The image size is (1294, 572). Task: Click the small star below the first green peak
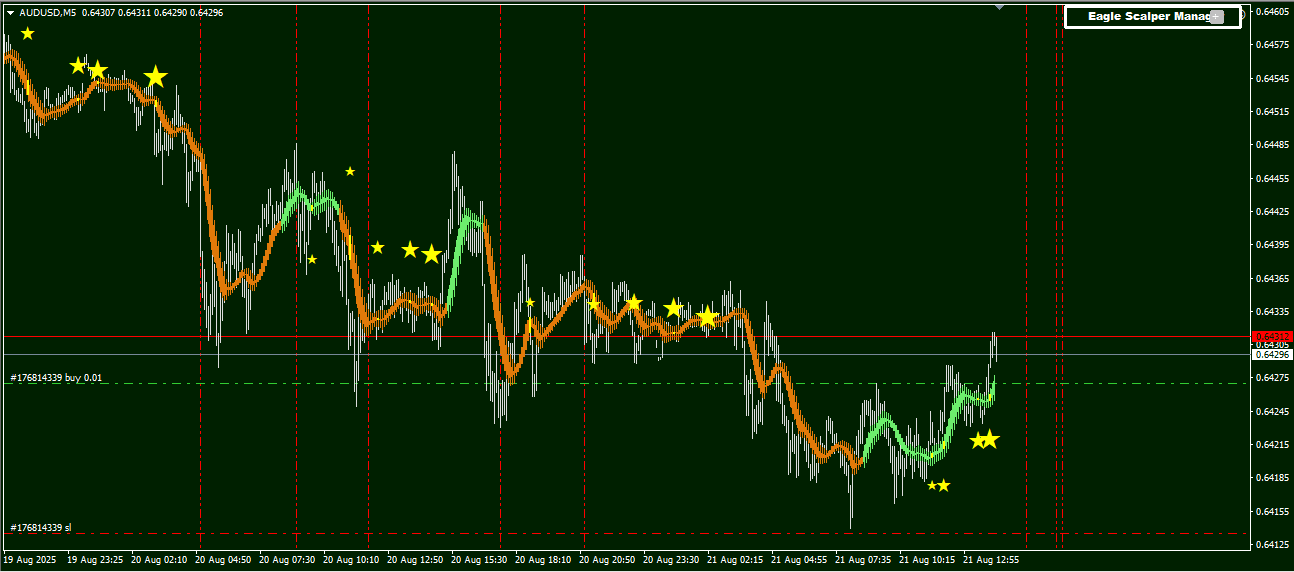(x=312, y=259)
